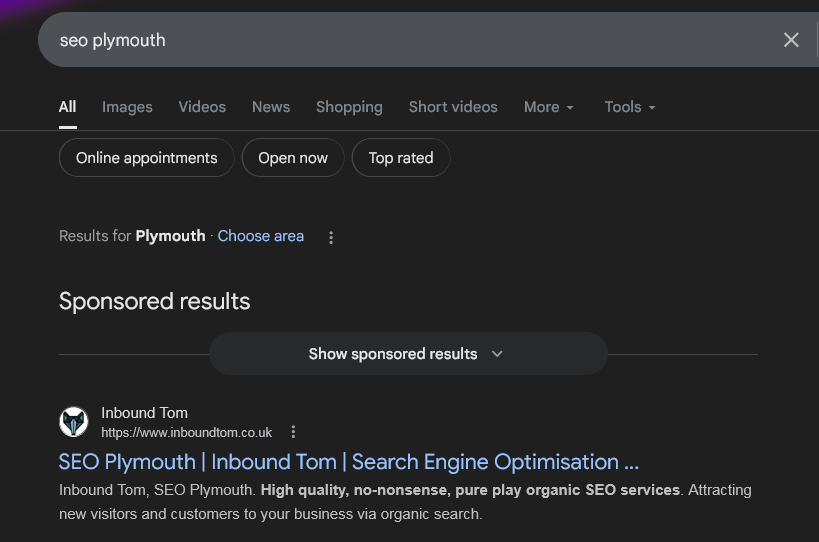Select the Shopping tab
Screen dimensions: 819x542
coord(349,107)
